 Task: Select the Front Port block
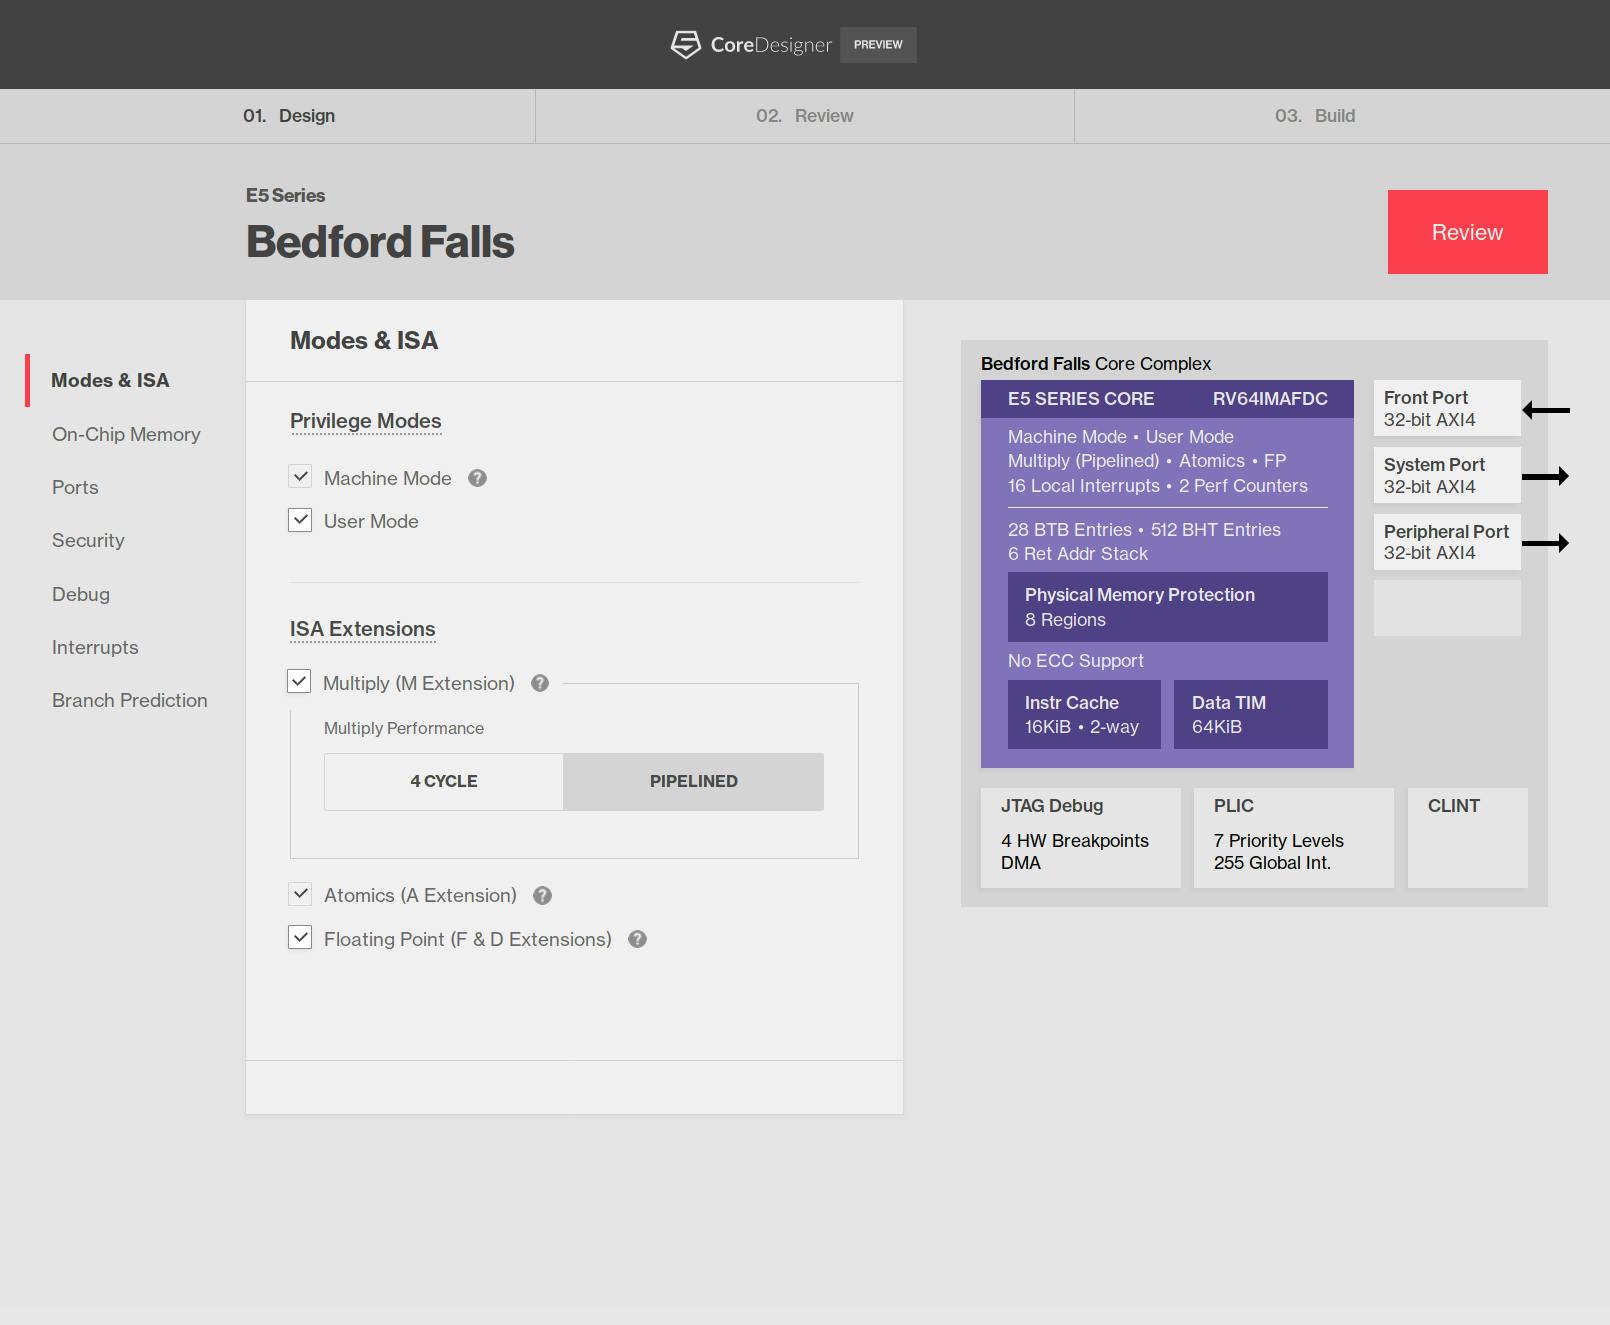(x=1447, y=408)
